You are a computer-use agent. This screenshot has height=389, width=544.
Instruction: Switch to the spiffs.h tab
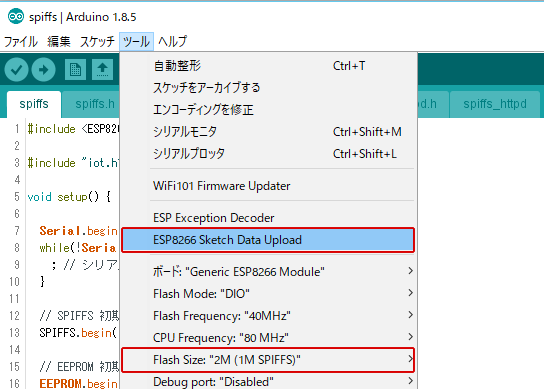click(x=91, y=104)
